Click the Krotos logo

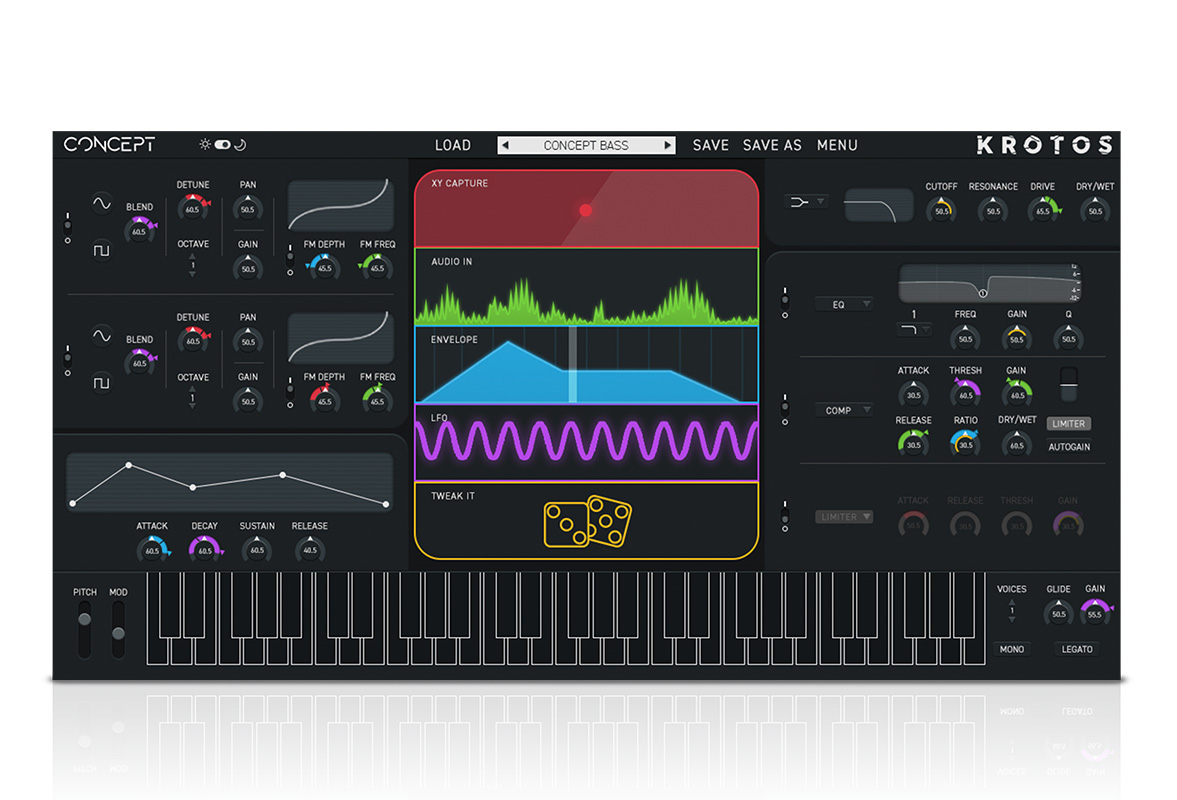coord(1044,145)
